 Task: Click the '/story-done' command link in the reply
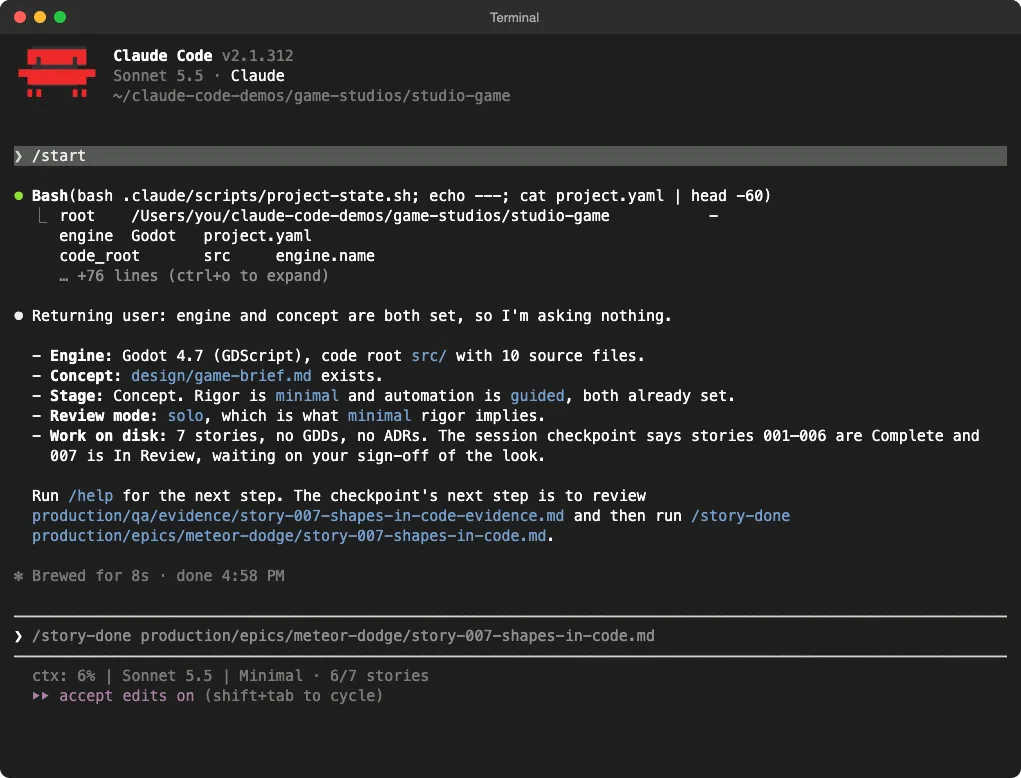[740, 516]
